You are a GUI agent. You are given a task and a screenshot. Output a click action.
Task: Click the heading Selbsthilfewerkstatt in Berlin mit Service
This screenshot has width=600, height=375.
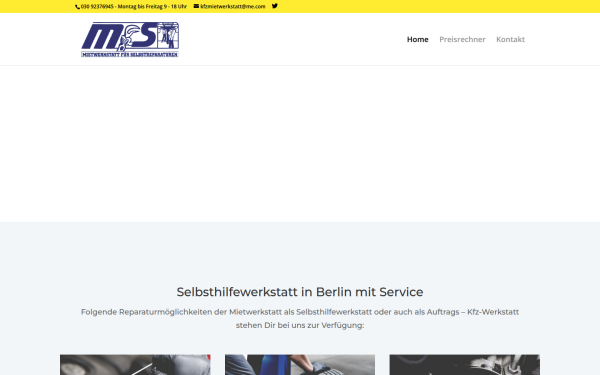300,292
